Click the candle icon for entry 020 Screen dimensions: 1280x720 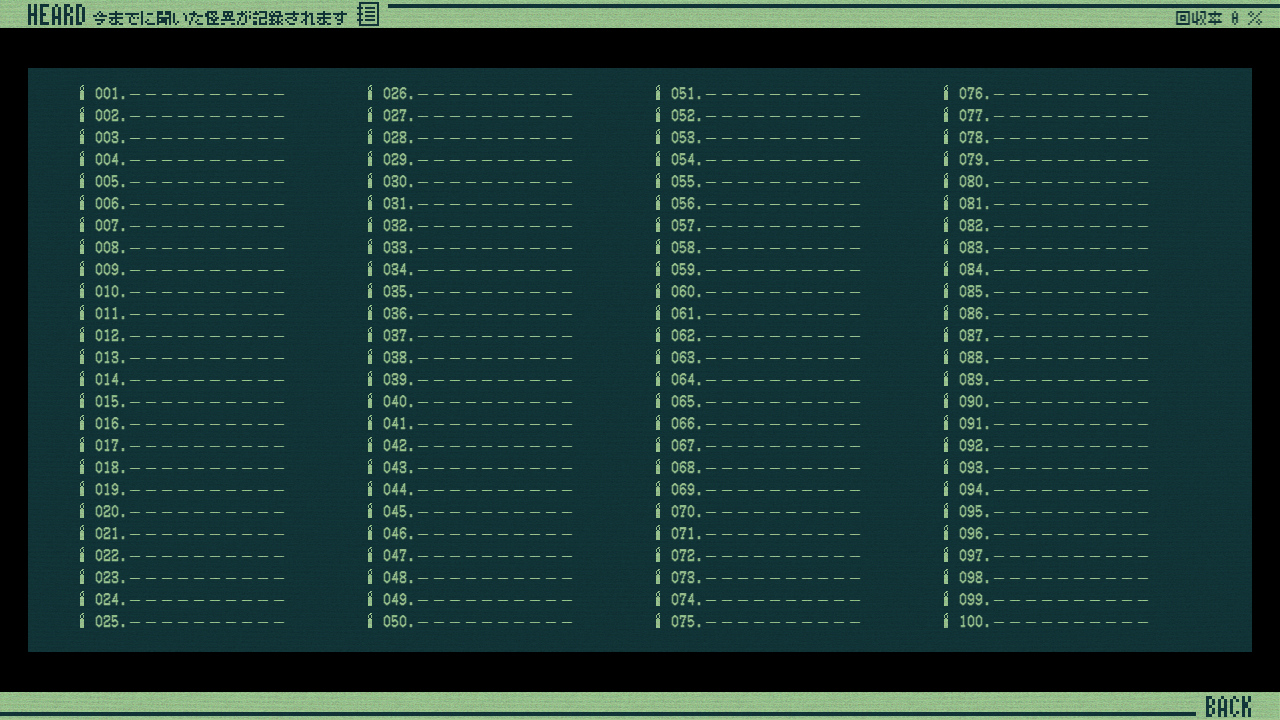[x=82, y=512]
